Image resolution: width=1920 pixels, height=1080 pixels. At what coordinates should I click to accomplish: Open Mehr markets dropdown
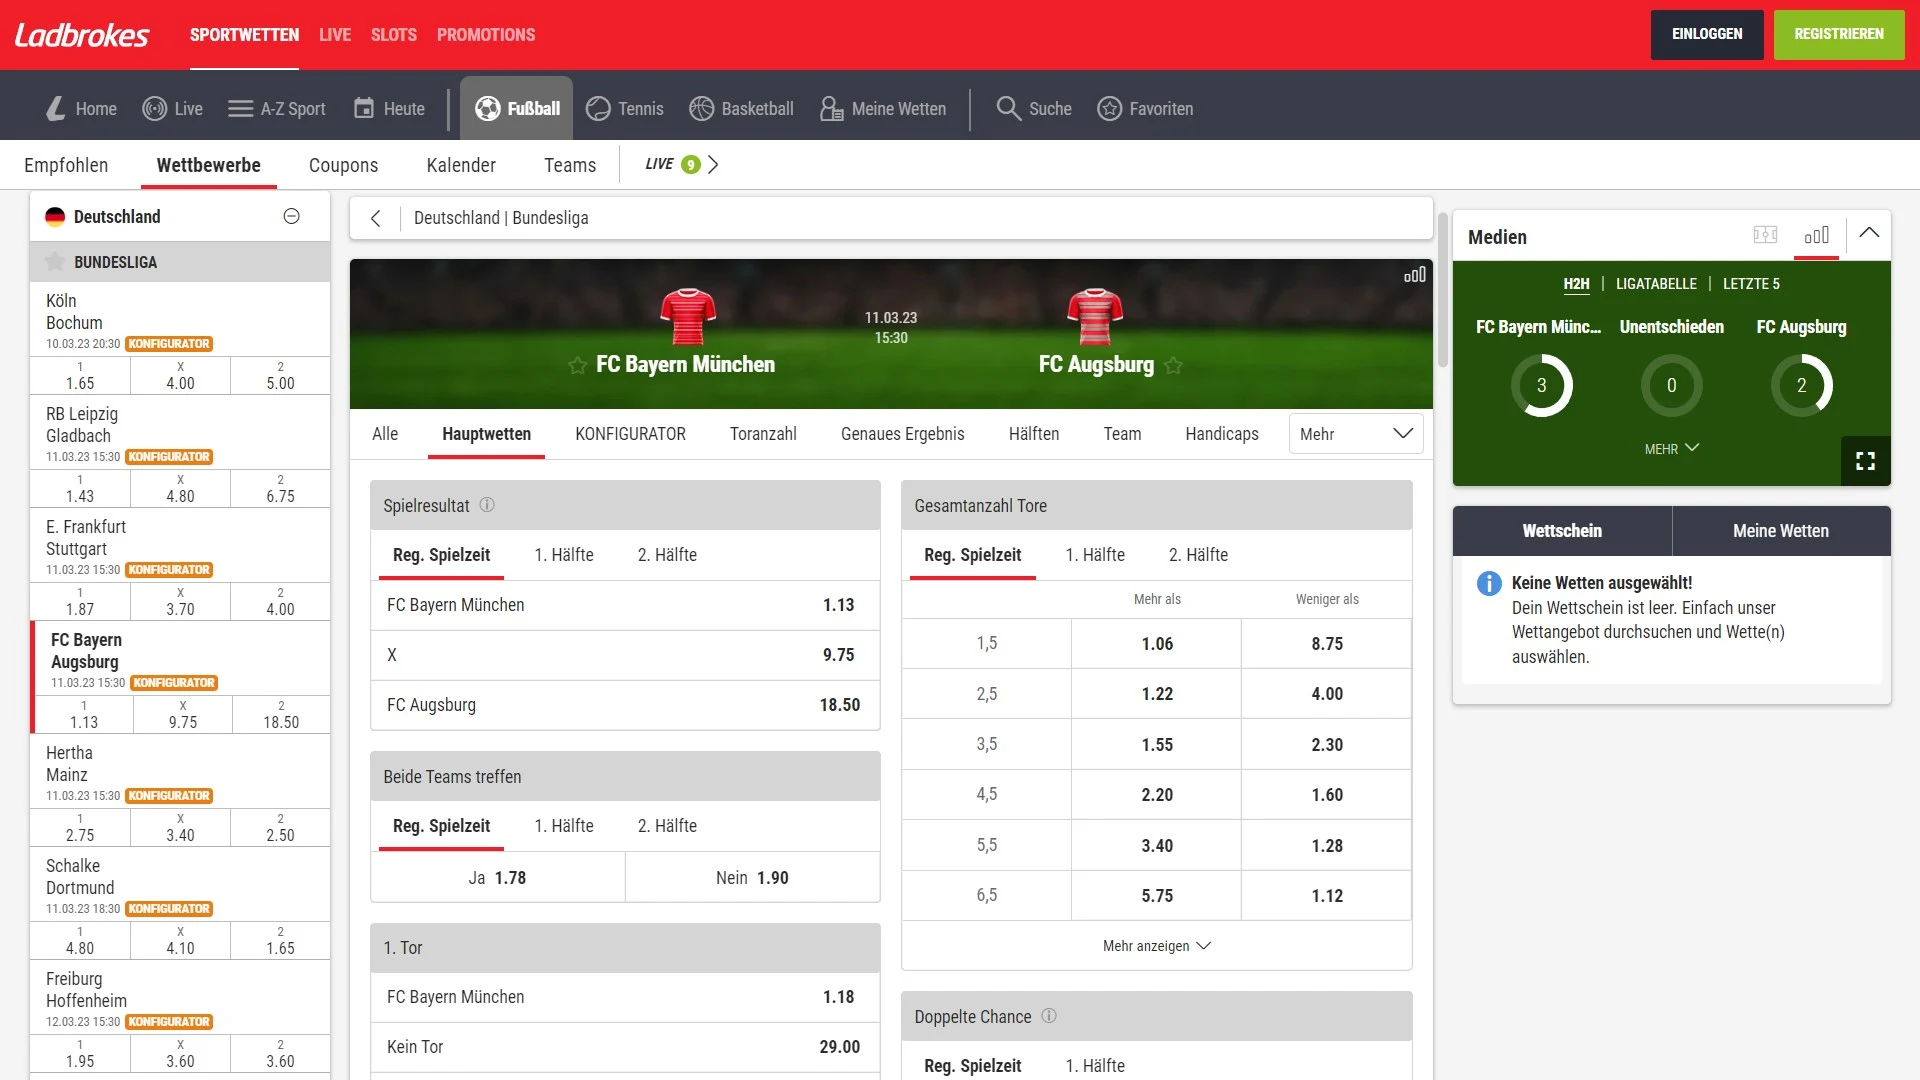(1356, 434)
